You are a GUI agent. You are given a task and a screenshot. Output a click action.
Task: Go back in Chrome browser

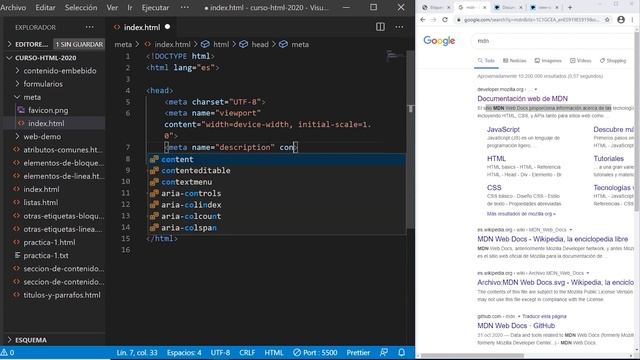pos(422,20)
